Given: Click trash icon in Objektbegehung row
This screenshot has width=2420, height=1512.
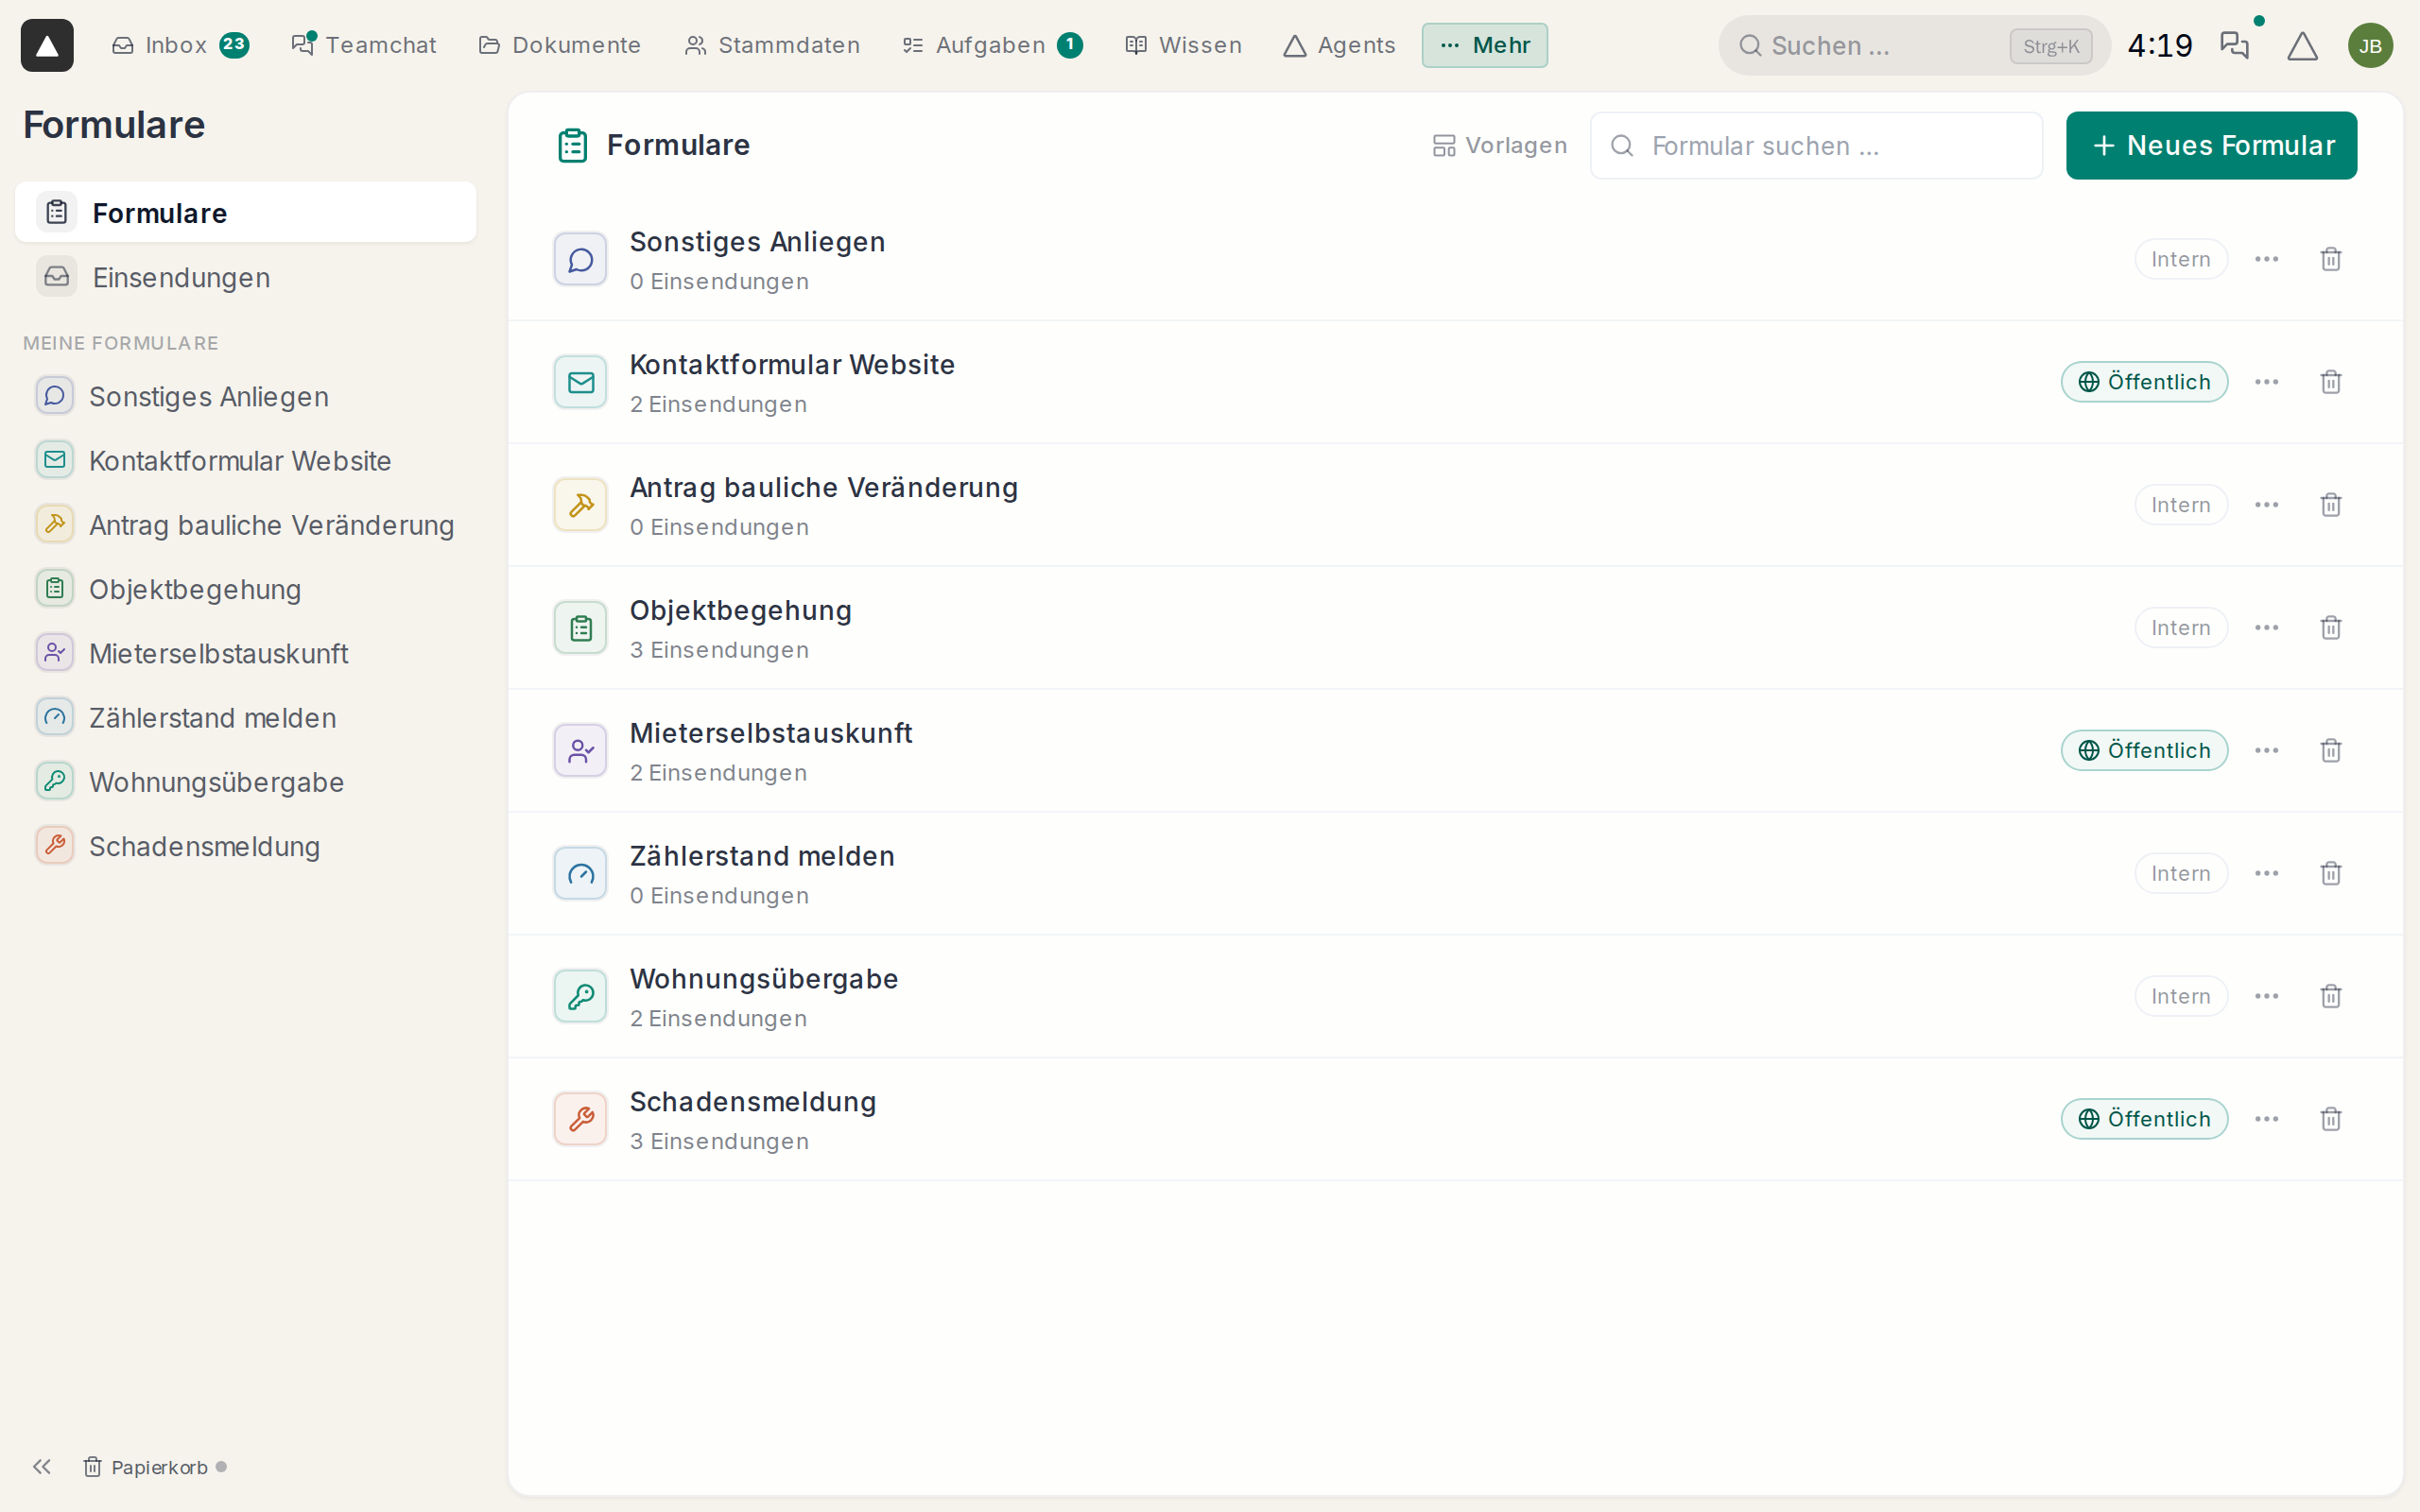Looking at the screenshot, I should pos(2331,628).
